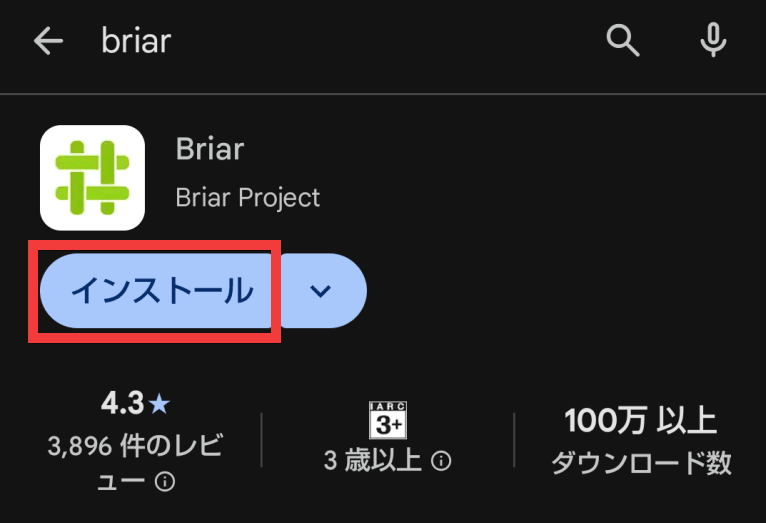Edit the "briar" search query text
The height and width of the screenshot is (523, 766).
pyautogui.click(x=136, y=41)
